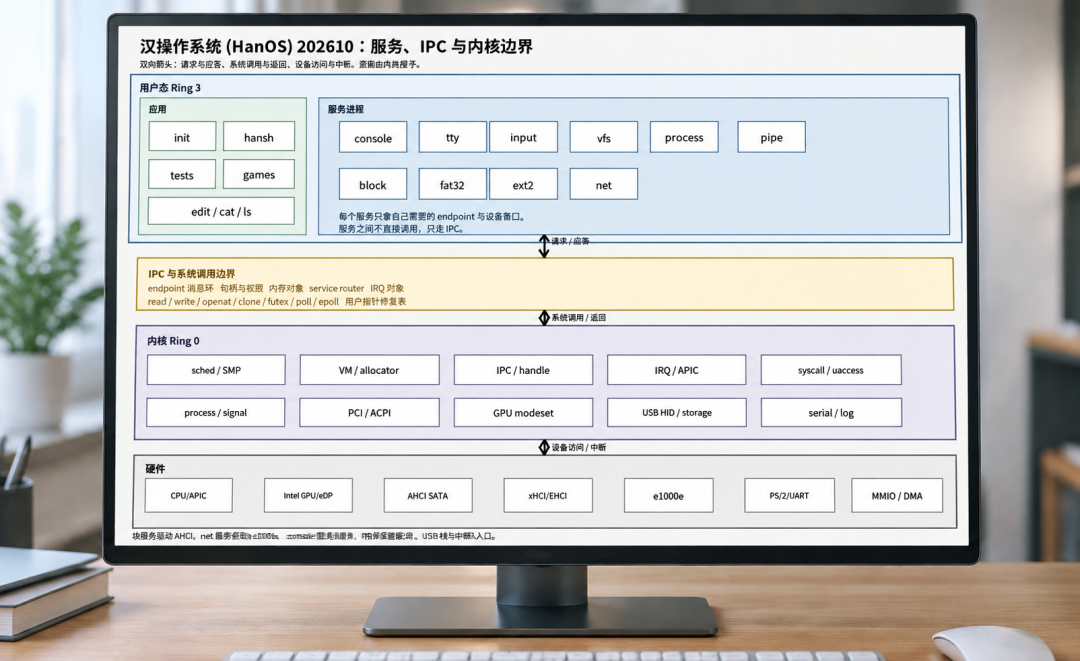This screenshot has width=1080, height=661.
Task: Click the tty service box
Action: [453, 137]
